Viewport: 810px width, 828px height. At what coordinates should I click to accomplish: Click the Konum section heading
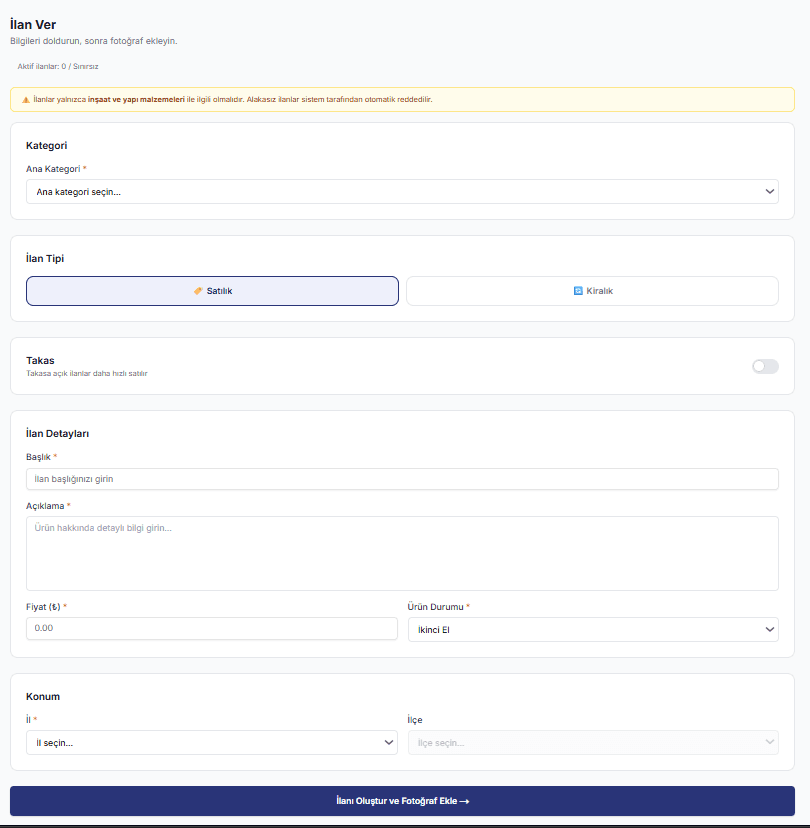(x=43, y=696)
